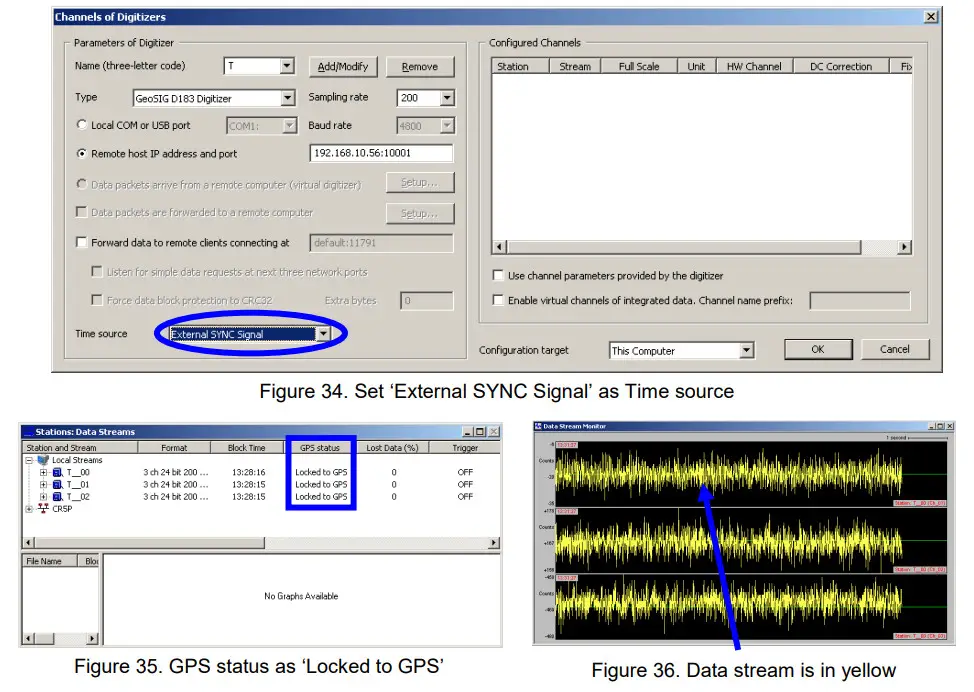Check 'Enable virtual channels of integrated data'
This screenshot has height=692, width=974.
click(x=497, y=300)
